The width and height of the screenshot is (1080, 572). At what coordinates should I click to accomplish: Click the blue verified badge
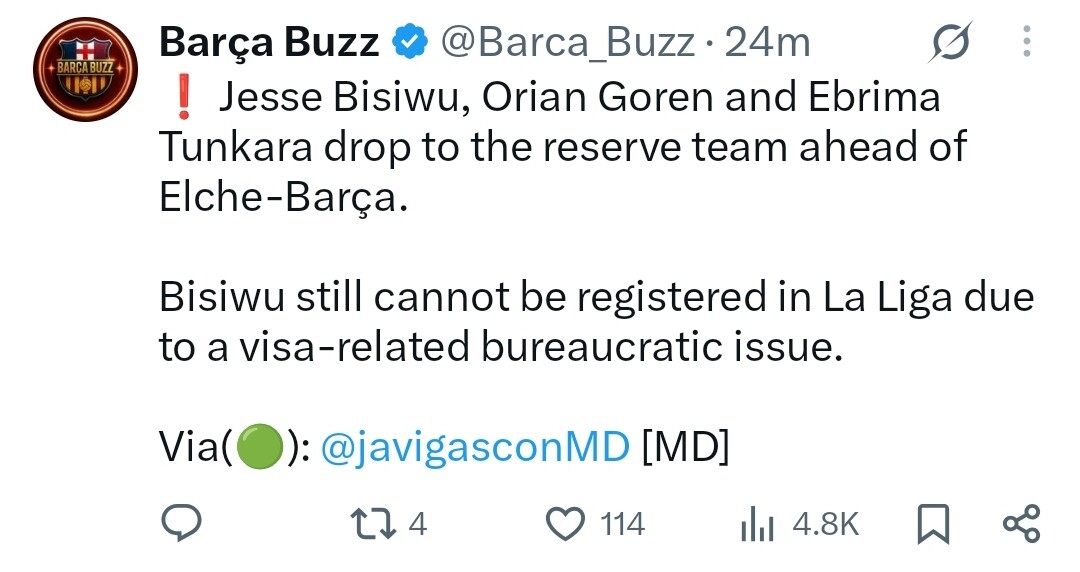[x=410, y=41]
